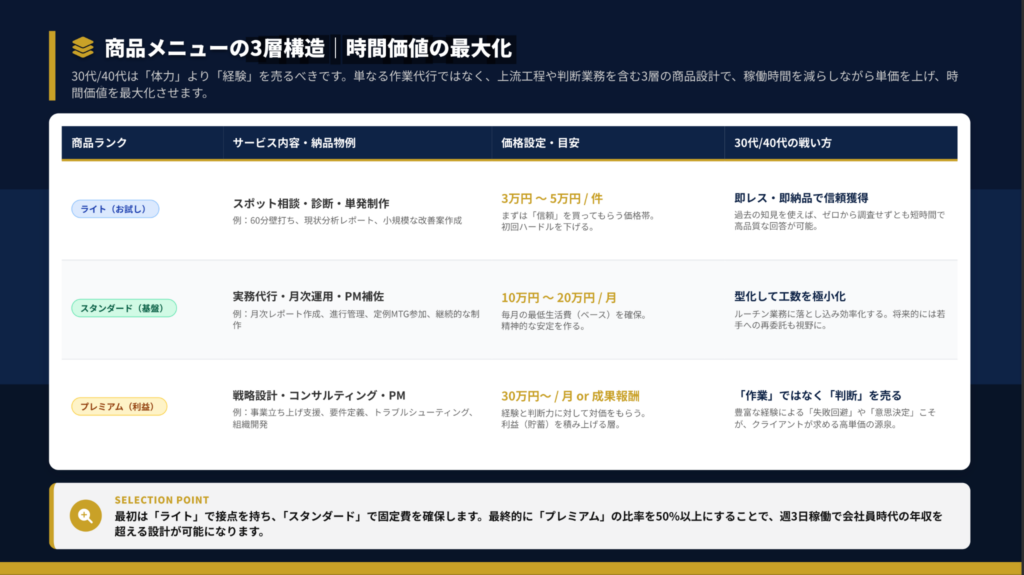Select the プレミアム（利益） rank badge

[119, 406]
